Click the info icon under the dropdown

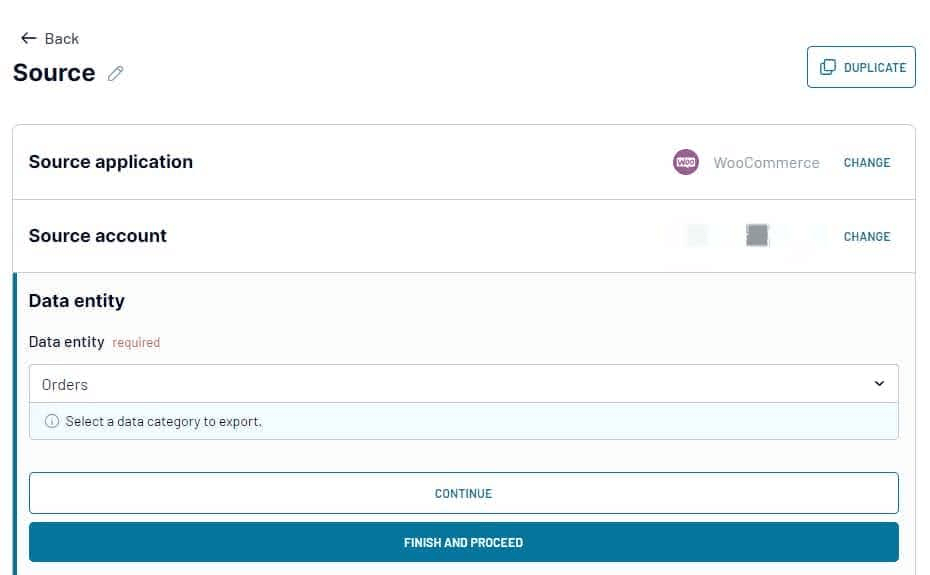(x=52, y=421)
